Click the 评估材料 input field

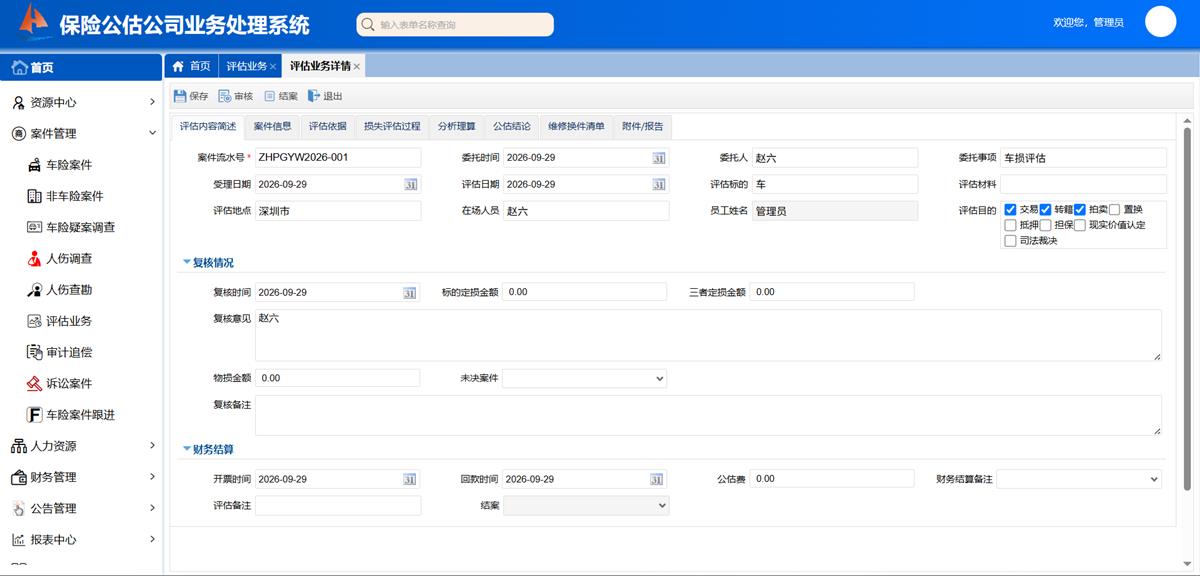coord(1083,184)
